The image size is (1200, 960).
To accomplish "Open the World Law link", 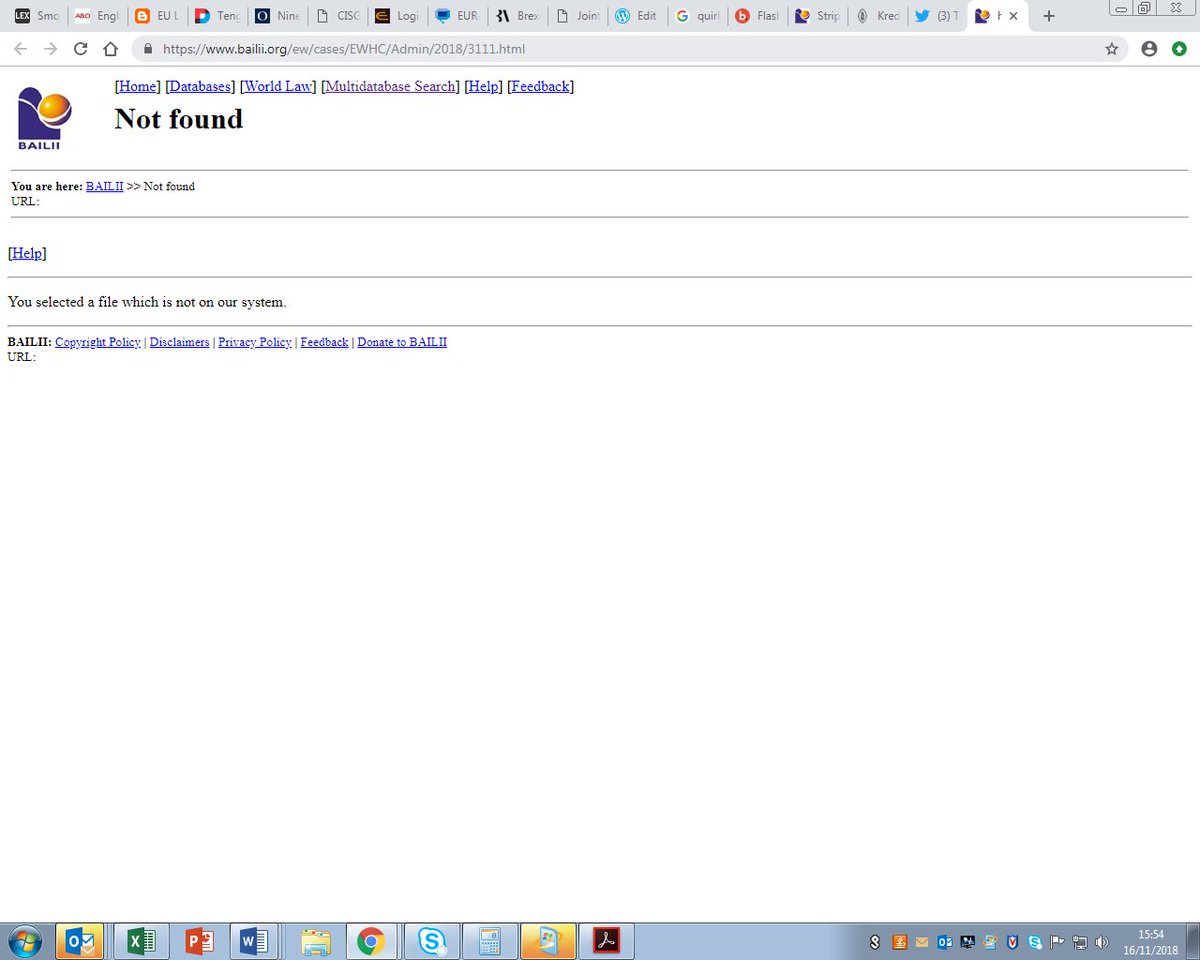I will coord(279,86).
